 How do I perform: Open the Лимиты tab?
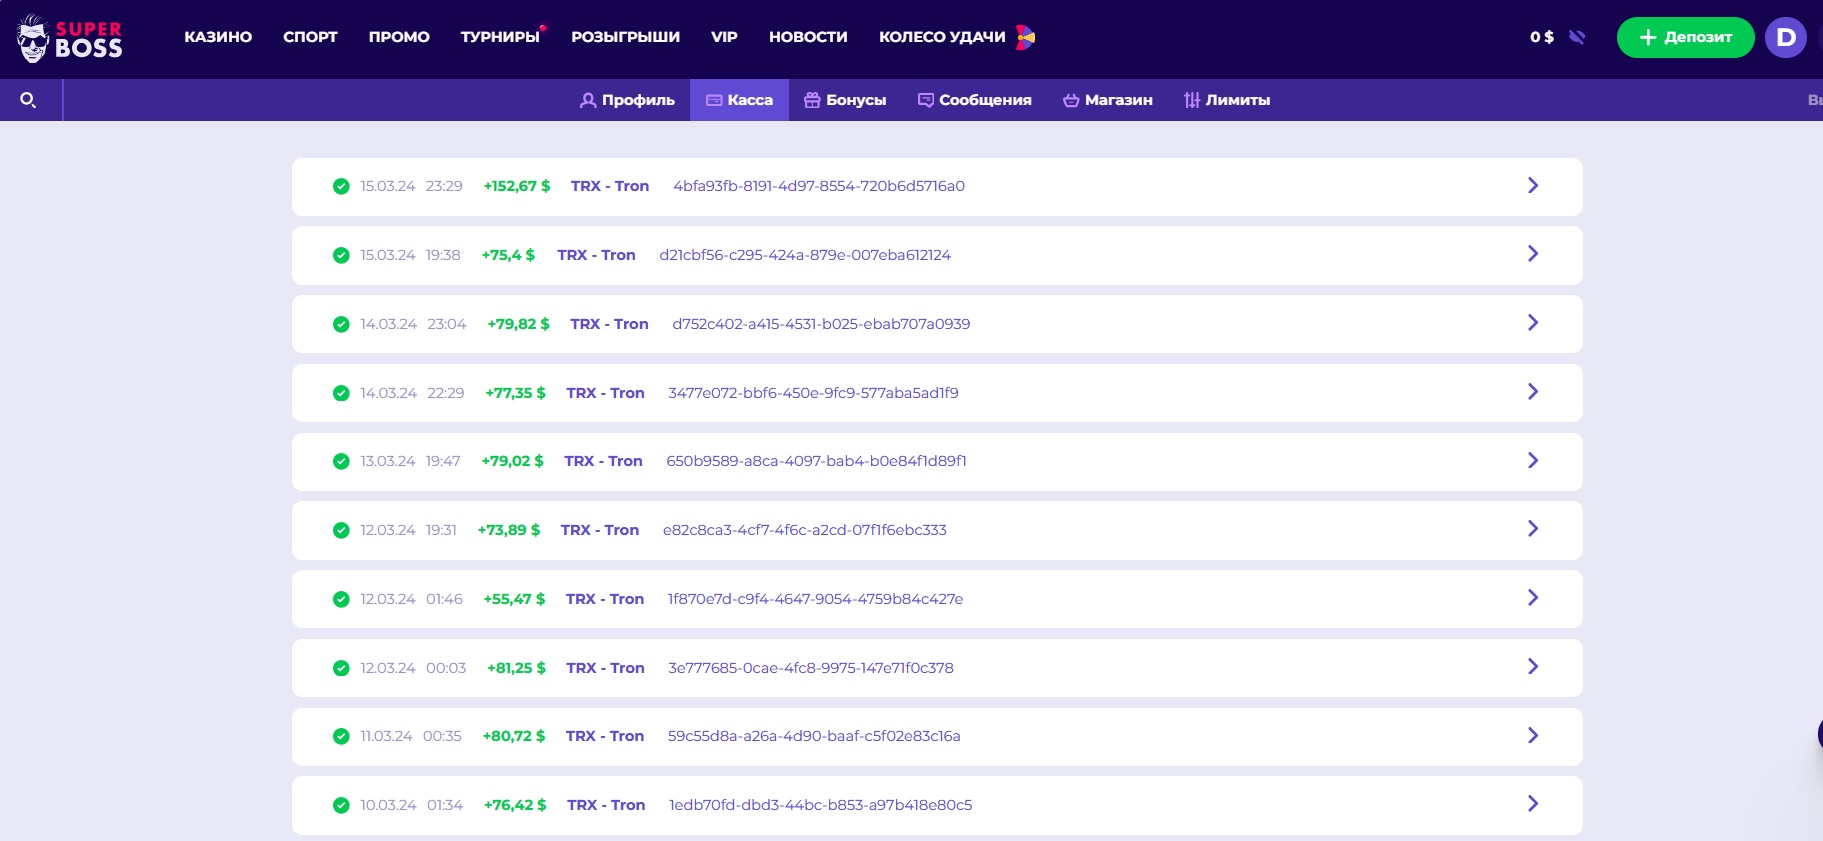(1226, 100)
